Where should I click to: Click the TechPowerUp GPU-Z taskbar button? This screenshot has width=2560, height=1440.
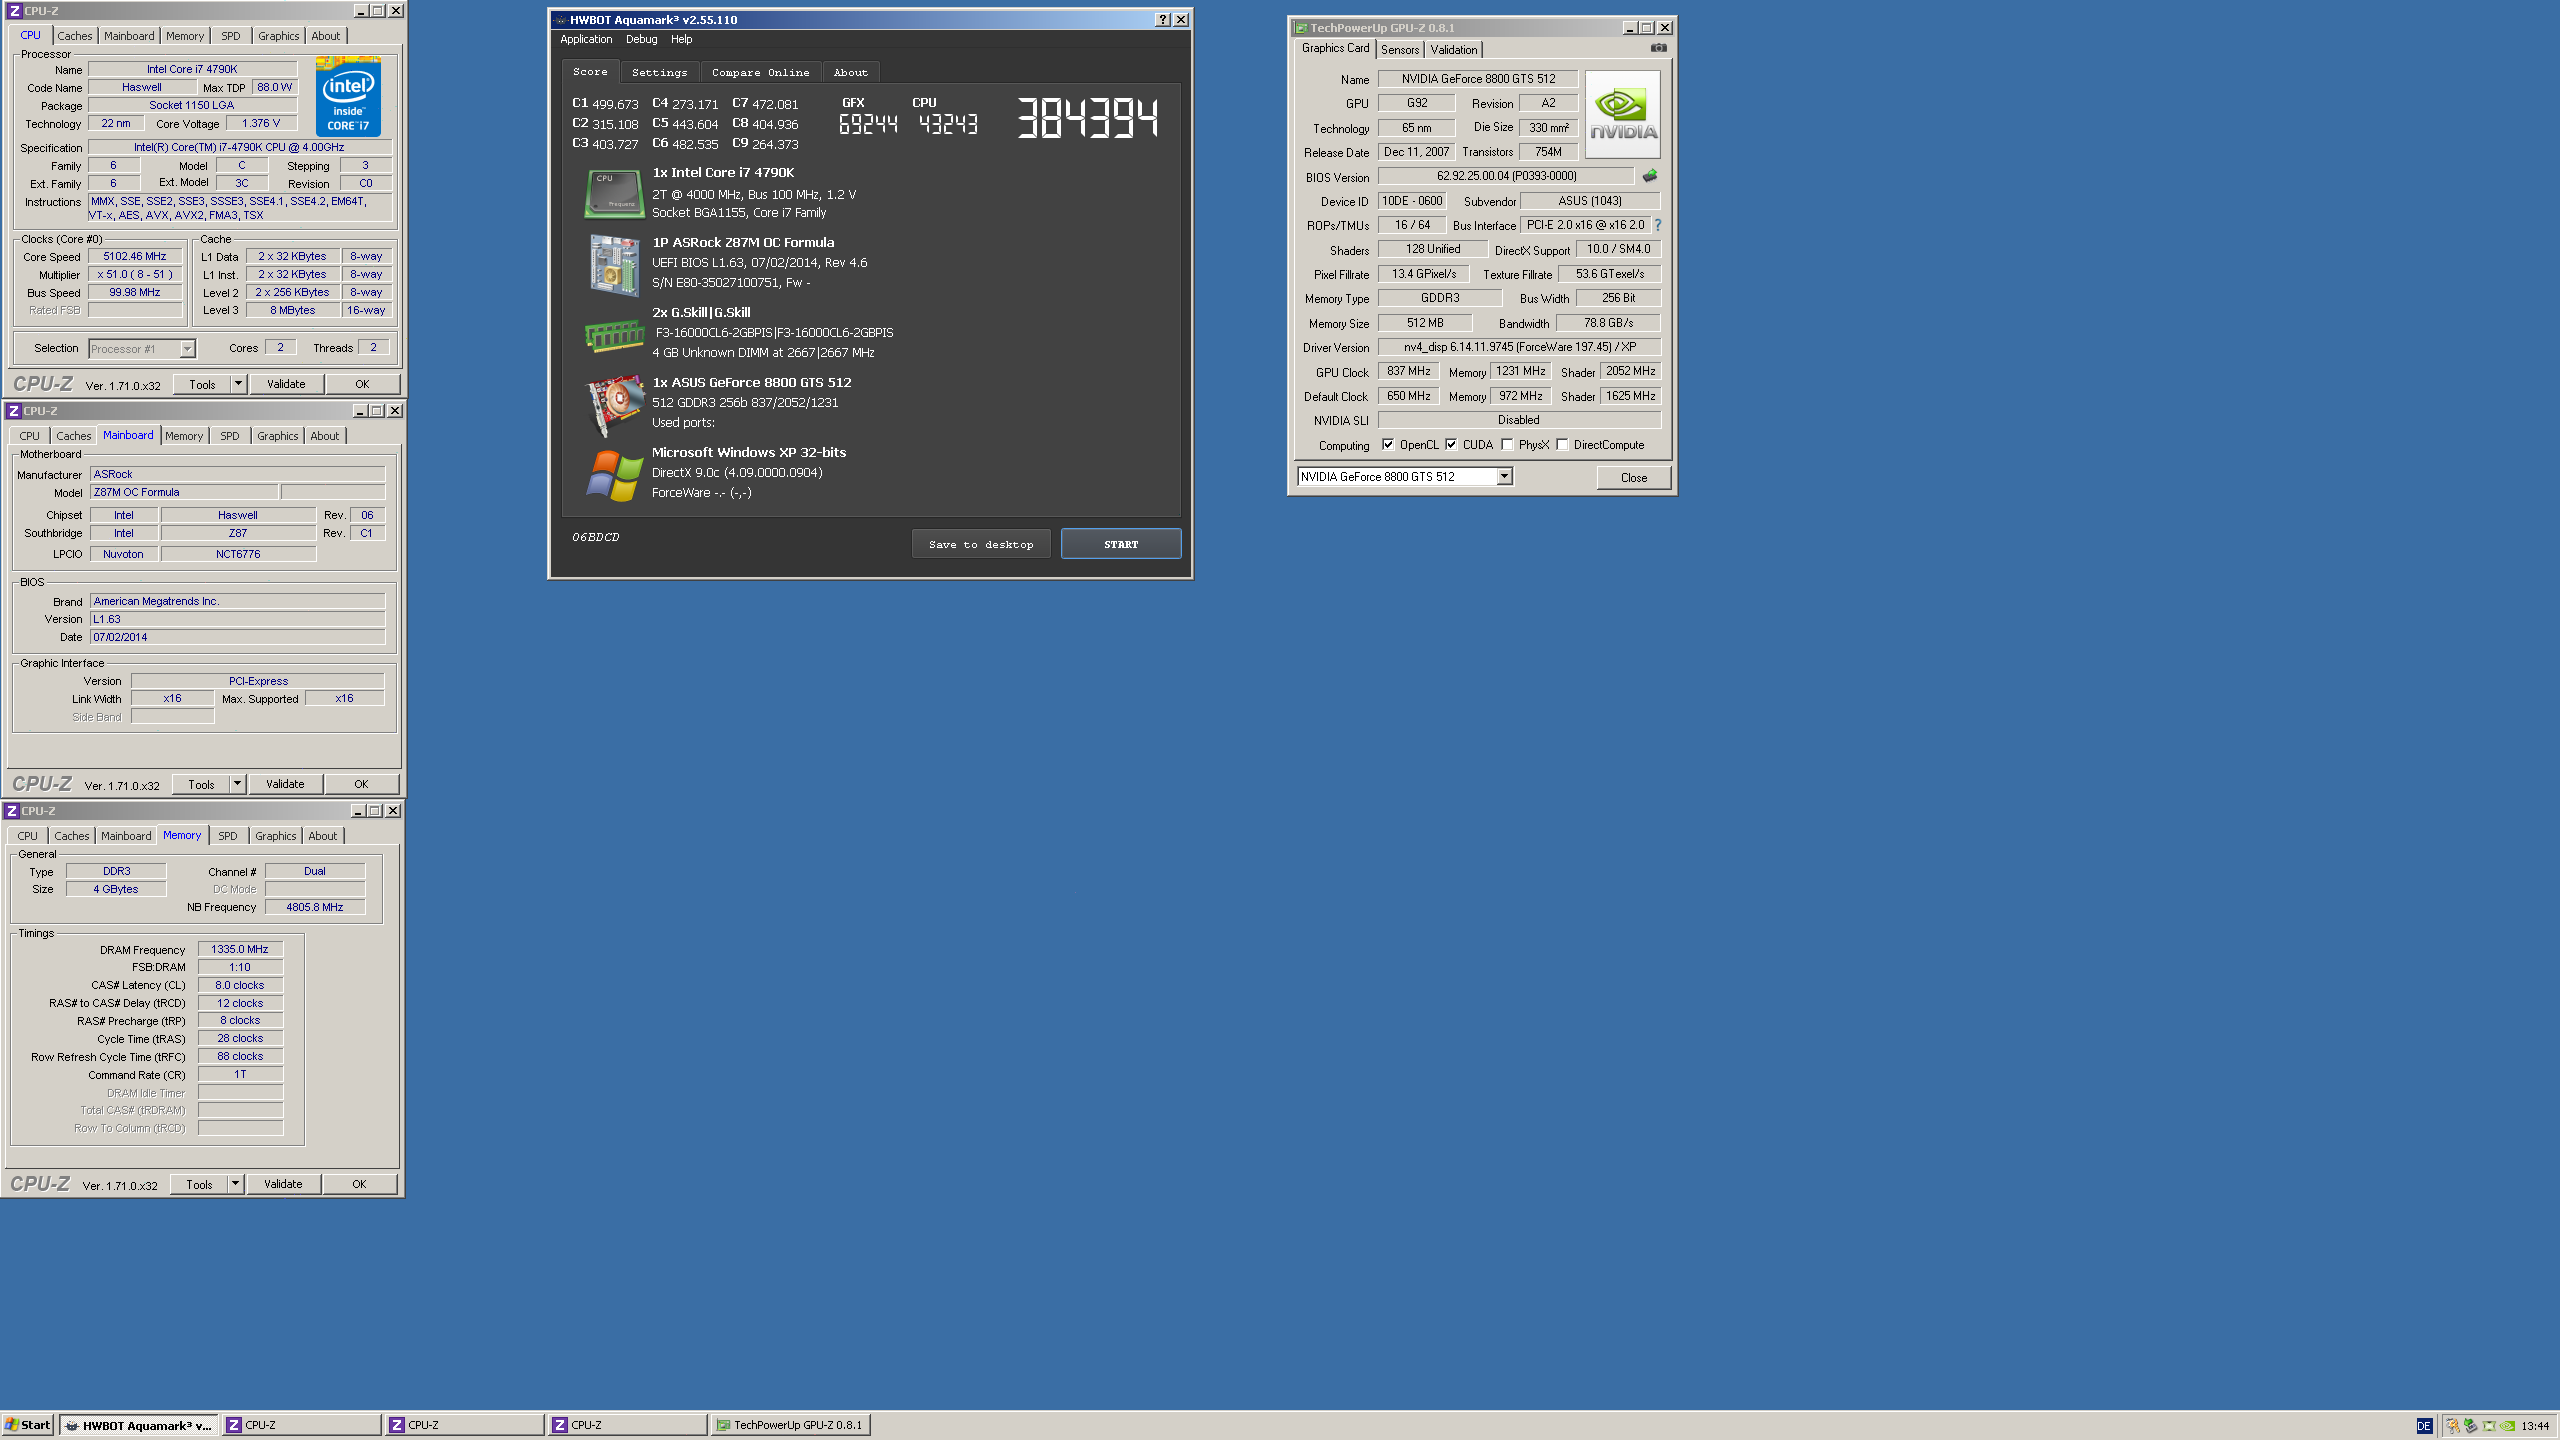(x=790, y=1425)
